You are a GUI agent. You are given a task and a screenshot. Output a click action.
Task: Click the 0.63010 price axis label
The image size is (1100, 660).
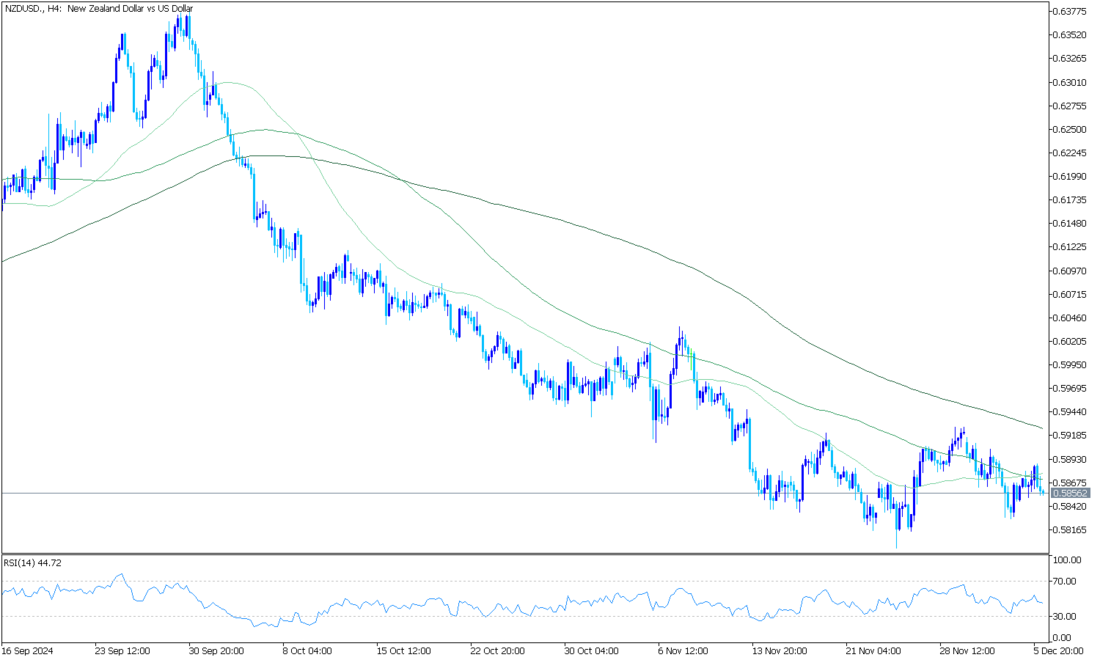(x=1071, y=82)
